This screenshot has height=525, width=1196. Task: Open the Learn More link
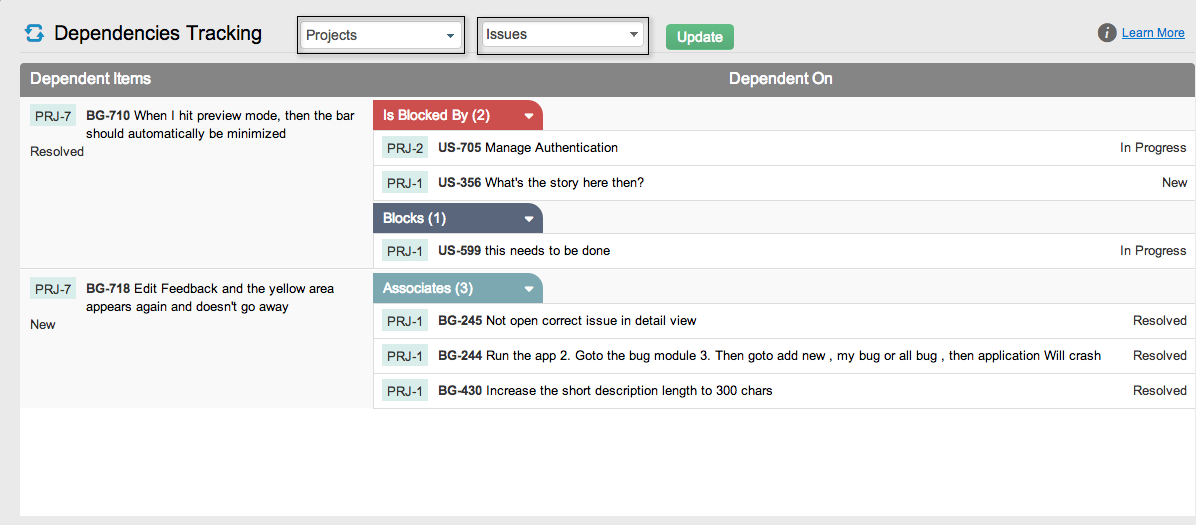click(x=1152, y=33)
